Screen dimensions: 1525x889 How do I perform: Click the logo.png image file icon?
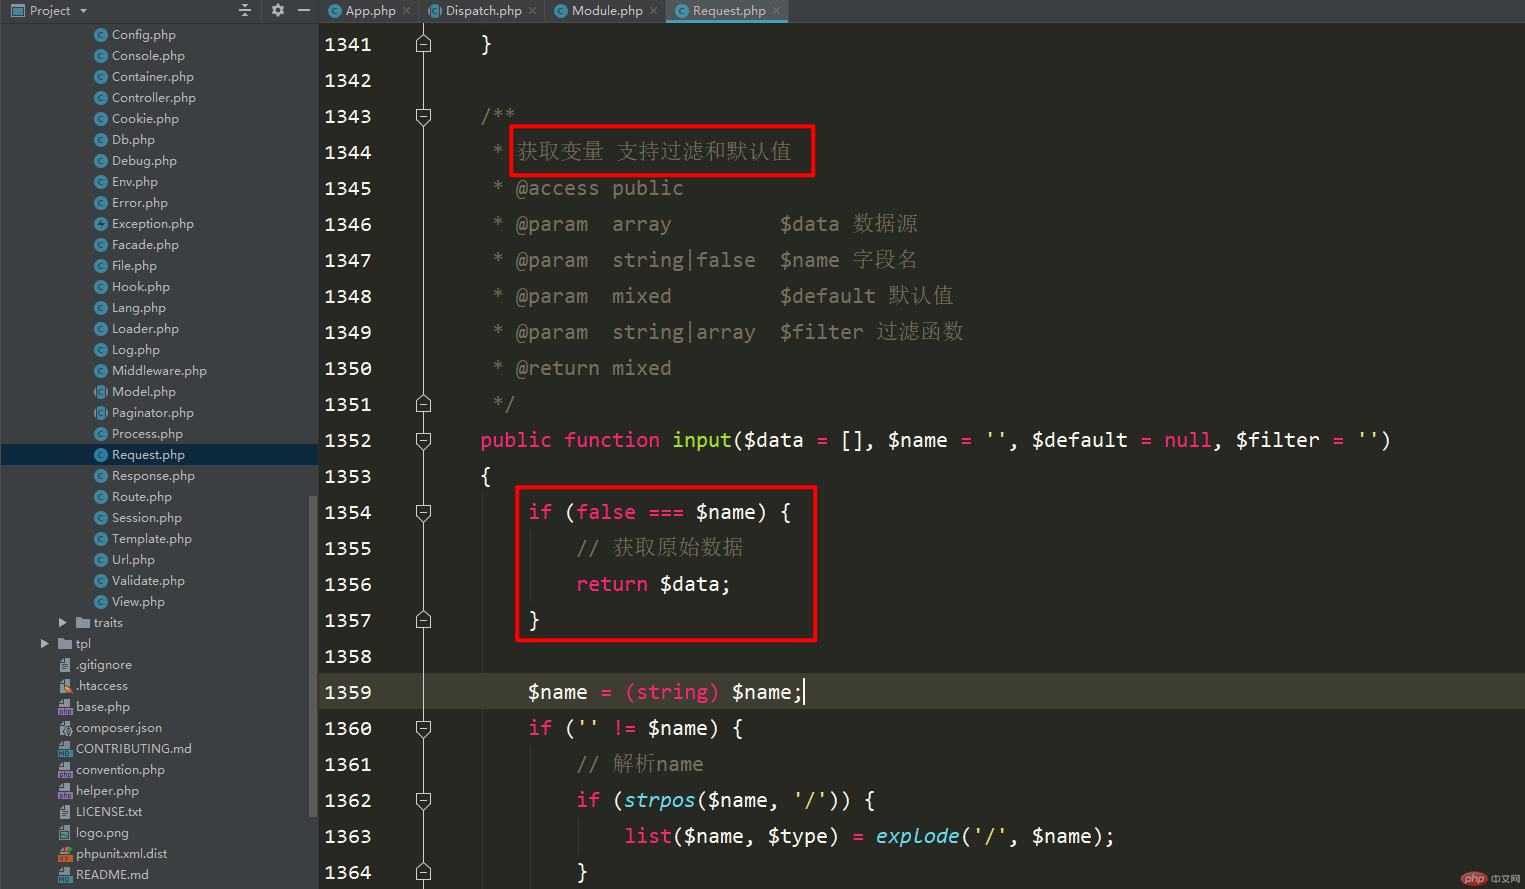click(66, 833)
